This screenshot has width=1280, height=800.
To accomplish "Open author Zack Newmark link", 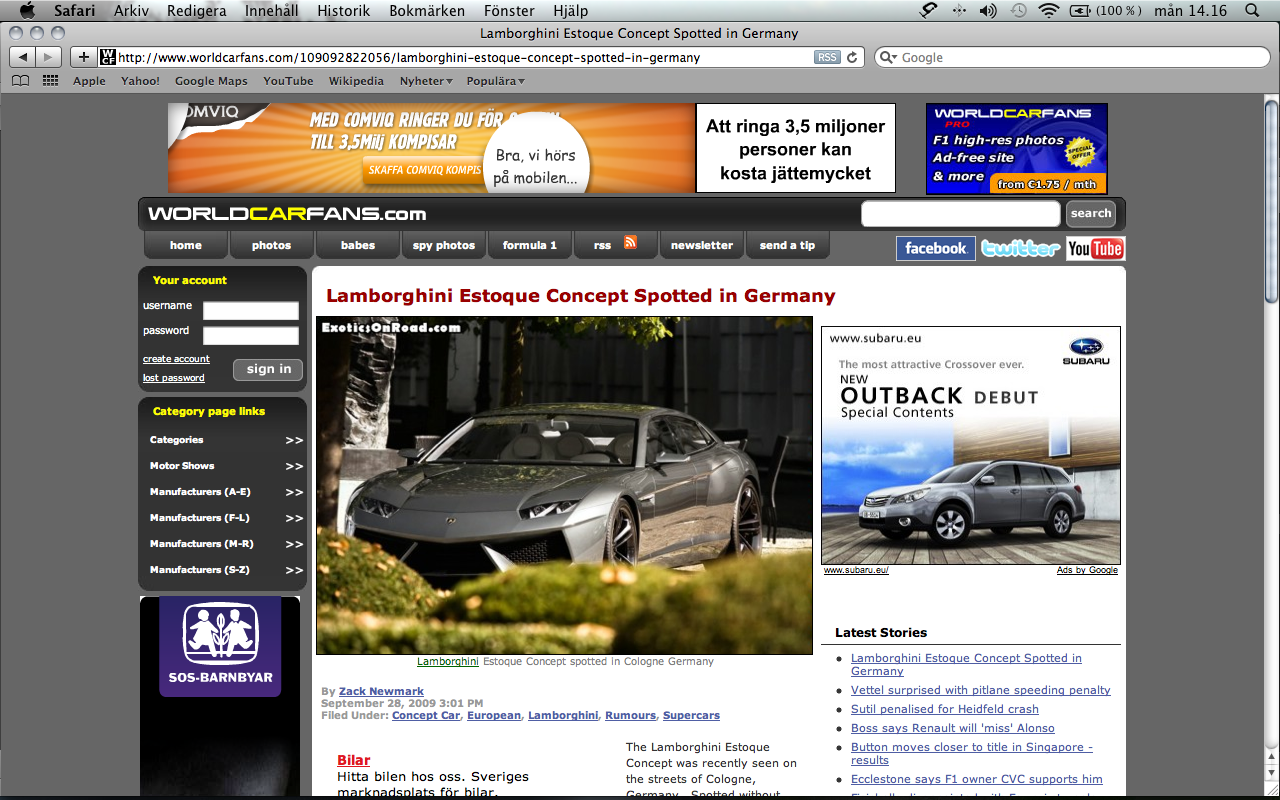I will pyautogui.click(x=381, y=691).
